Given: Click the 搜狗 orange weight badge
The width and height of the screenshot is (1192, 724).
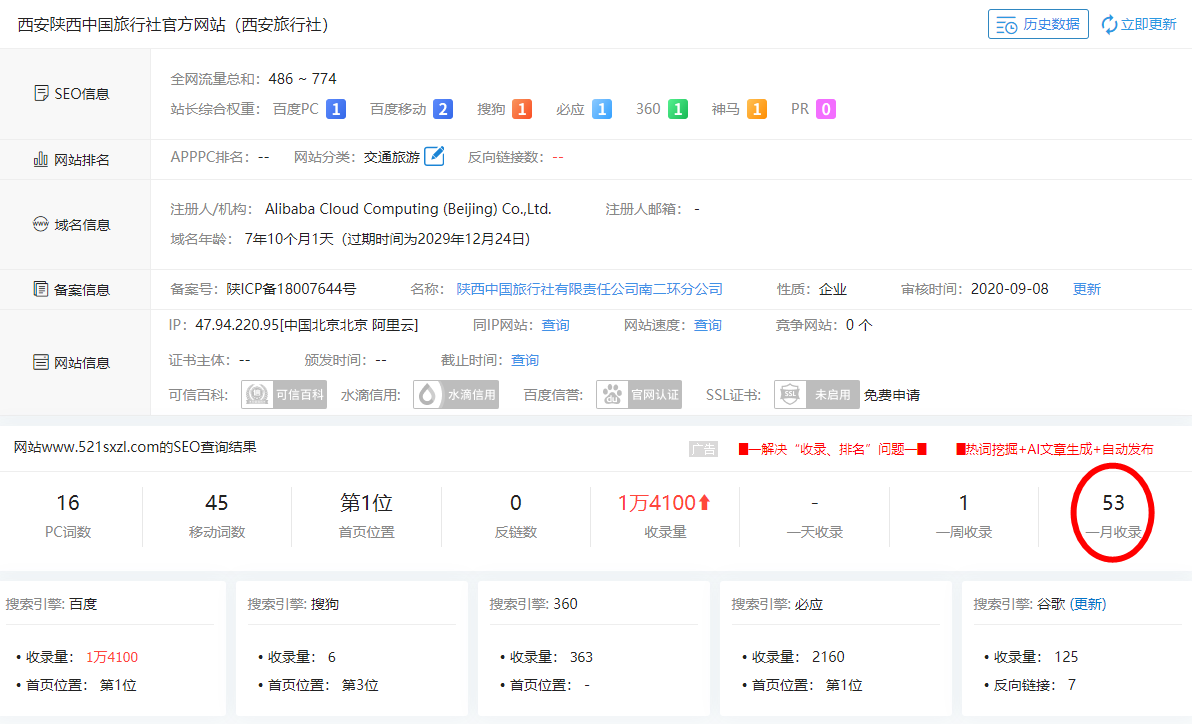Looking at the screenshot, I should pyautogui.click(x=522, y=110).
